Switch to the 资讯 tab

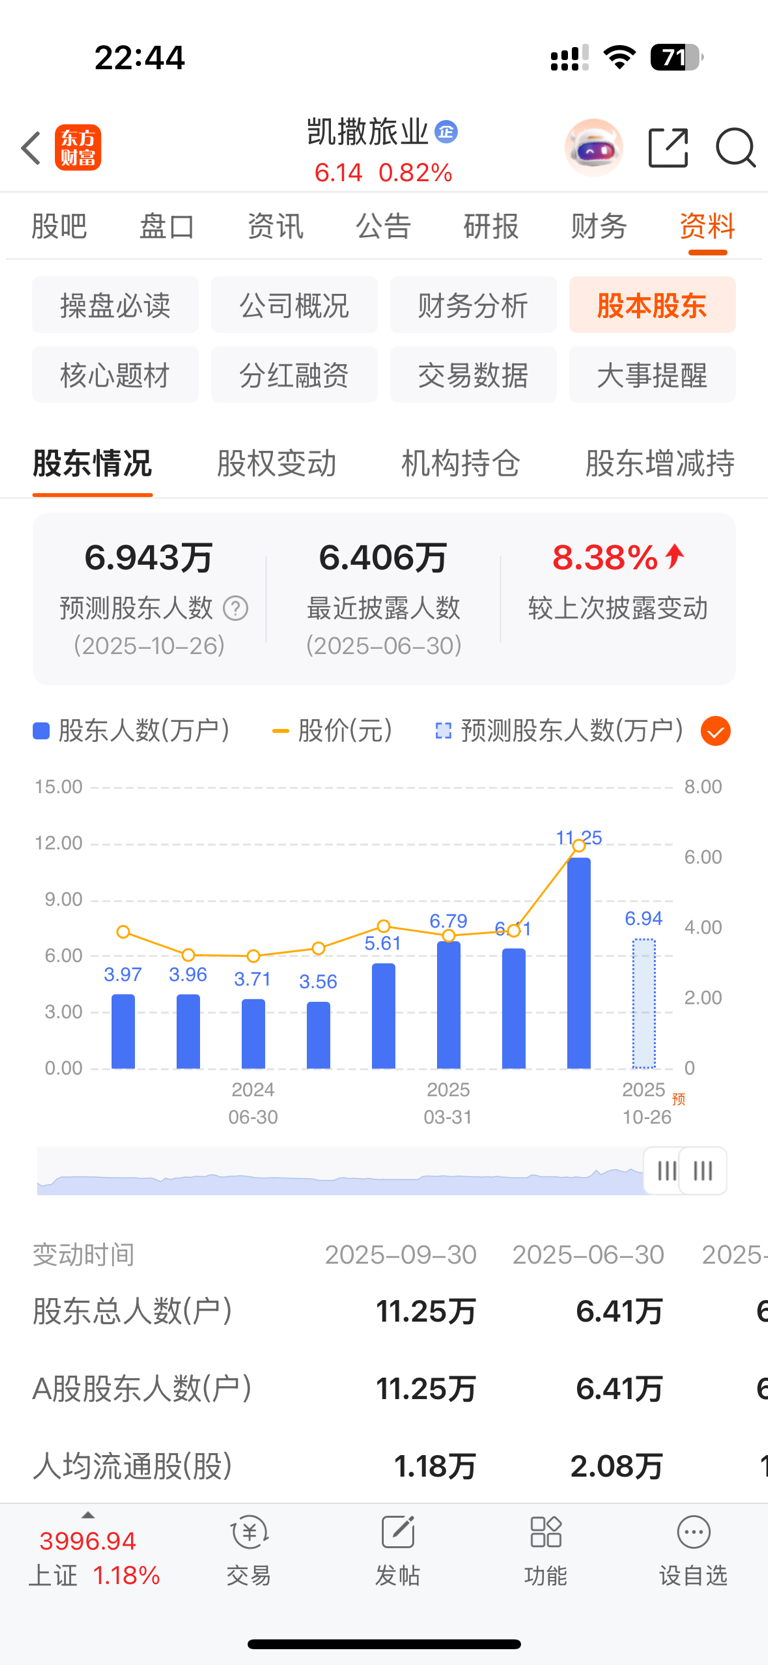(x=275, y=226)
